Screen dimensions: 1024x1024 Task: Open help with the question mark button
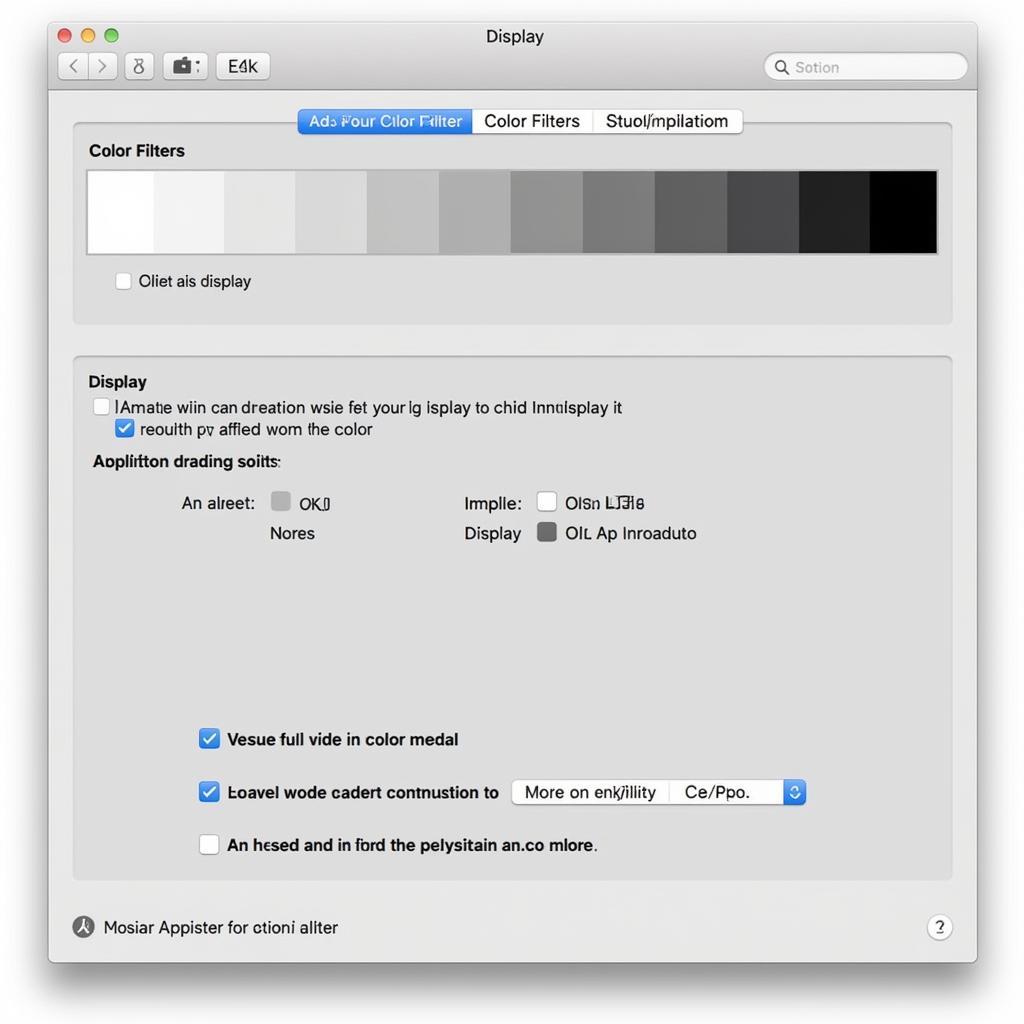[x=940, y=927]
